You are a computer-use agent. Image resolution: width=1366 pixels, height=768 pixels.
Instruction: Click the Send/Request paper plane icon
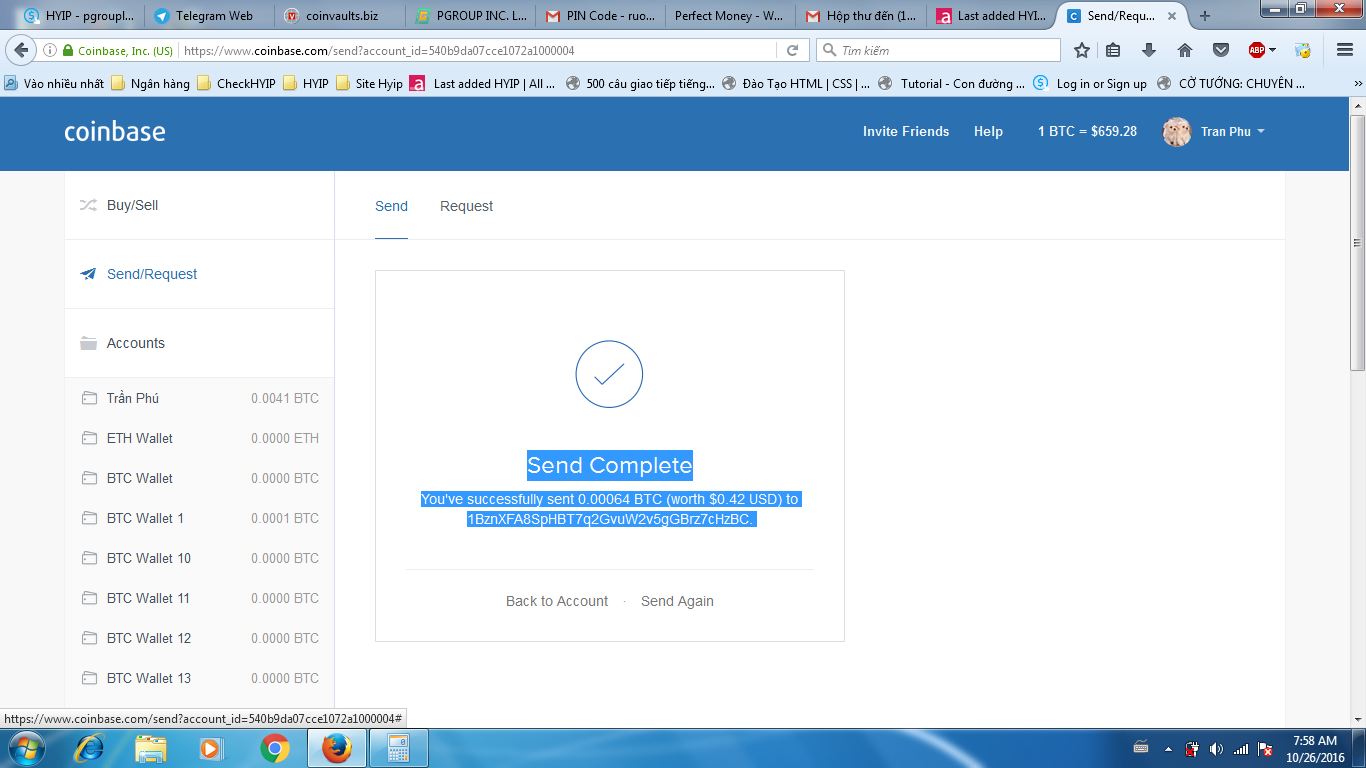(88, 274)
